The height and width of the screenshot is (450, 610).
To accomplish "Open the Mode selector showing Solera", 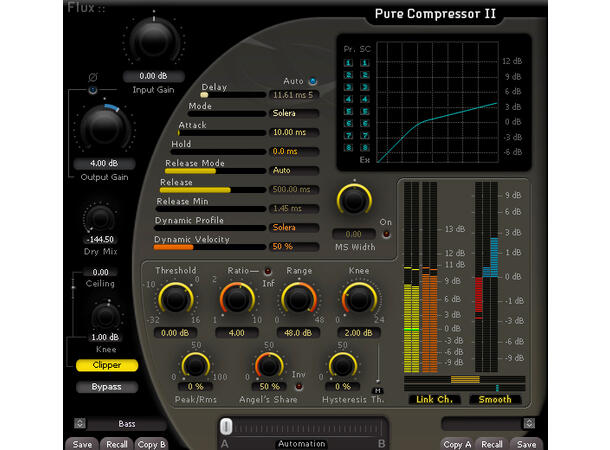I will [x=294, y=113].
